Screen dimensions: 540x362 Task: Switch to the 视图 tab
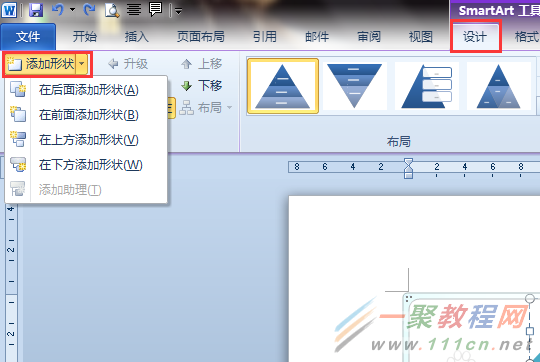click(x=420, y=36)
